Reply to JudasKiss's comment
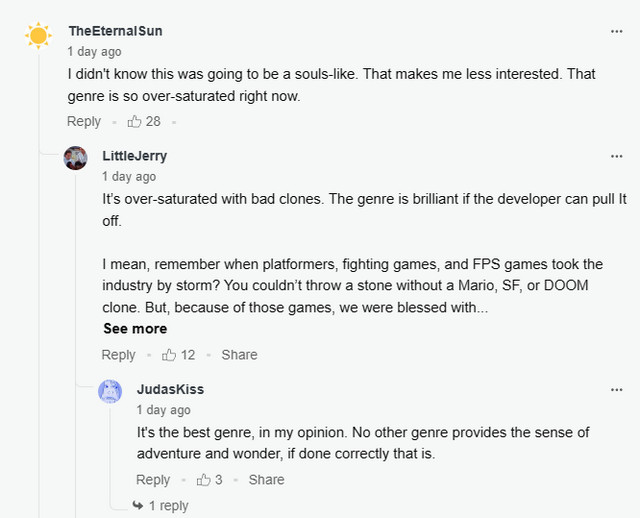640x518 pixels. [153, 480]
